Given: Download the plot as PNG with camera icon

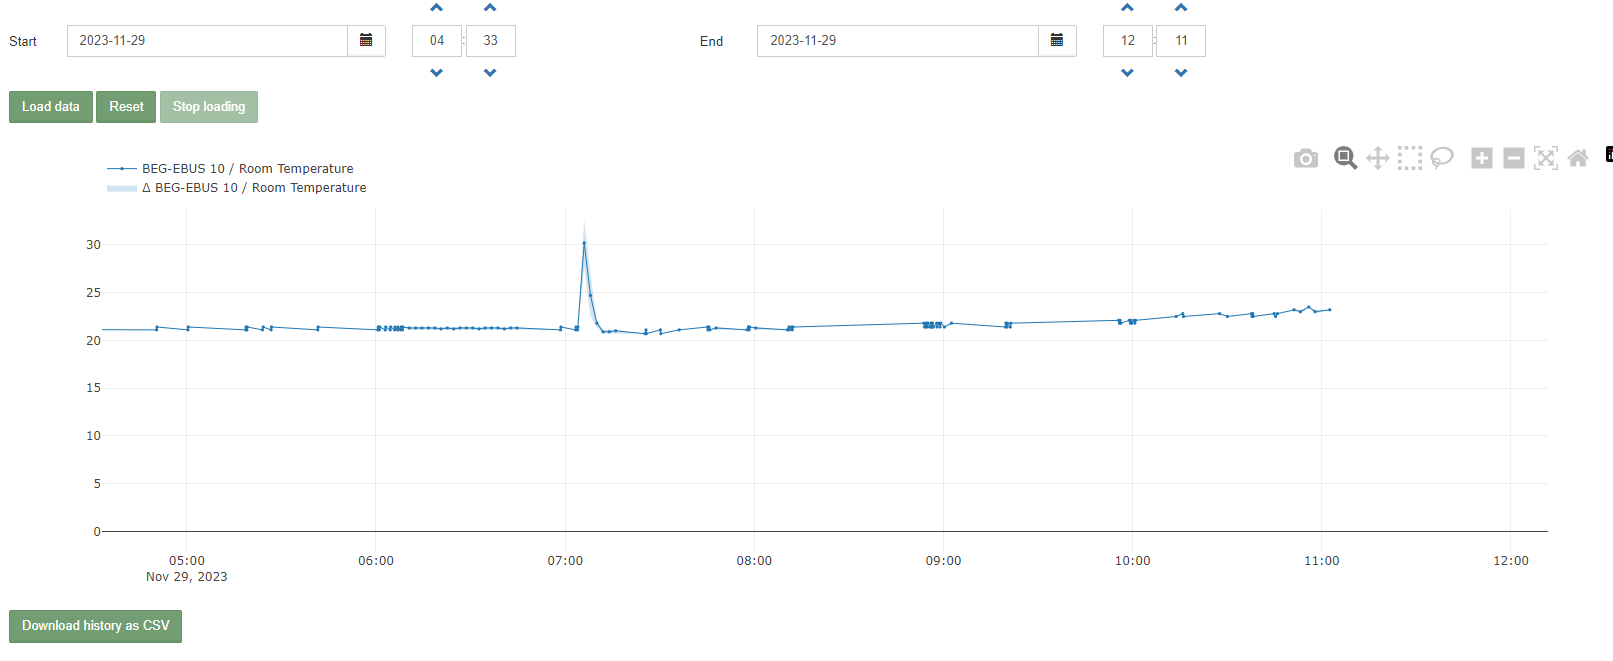Looking at the screenshot, I should (1305, 159).
